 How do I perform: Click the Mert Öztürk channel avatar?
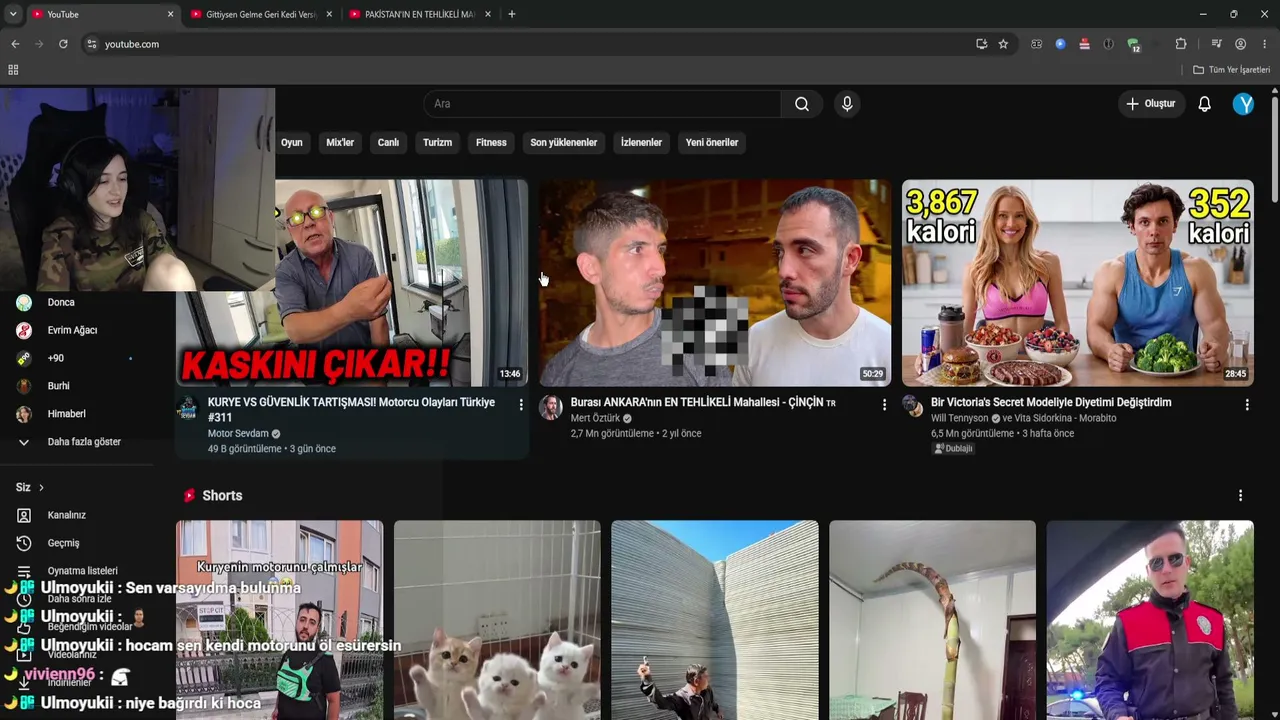[551, 407]
